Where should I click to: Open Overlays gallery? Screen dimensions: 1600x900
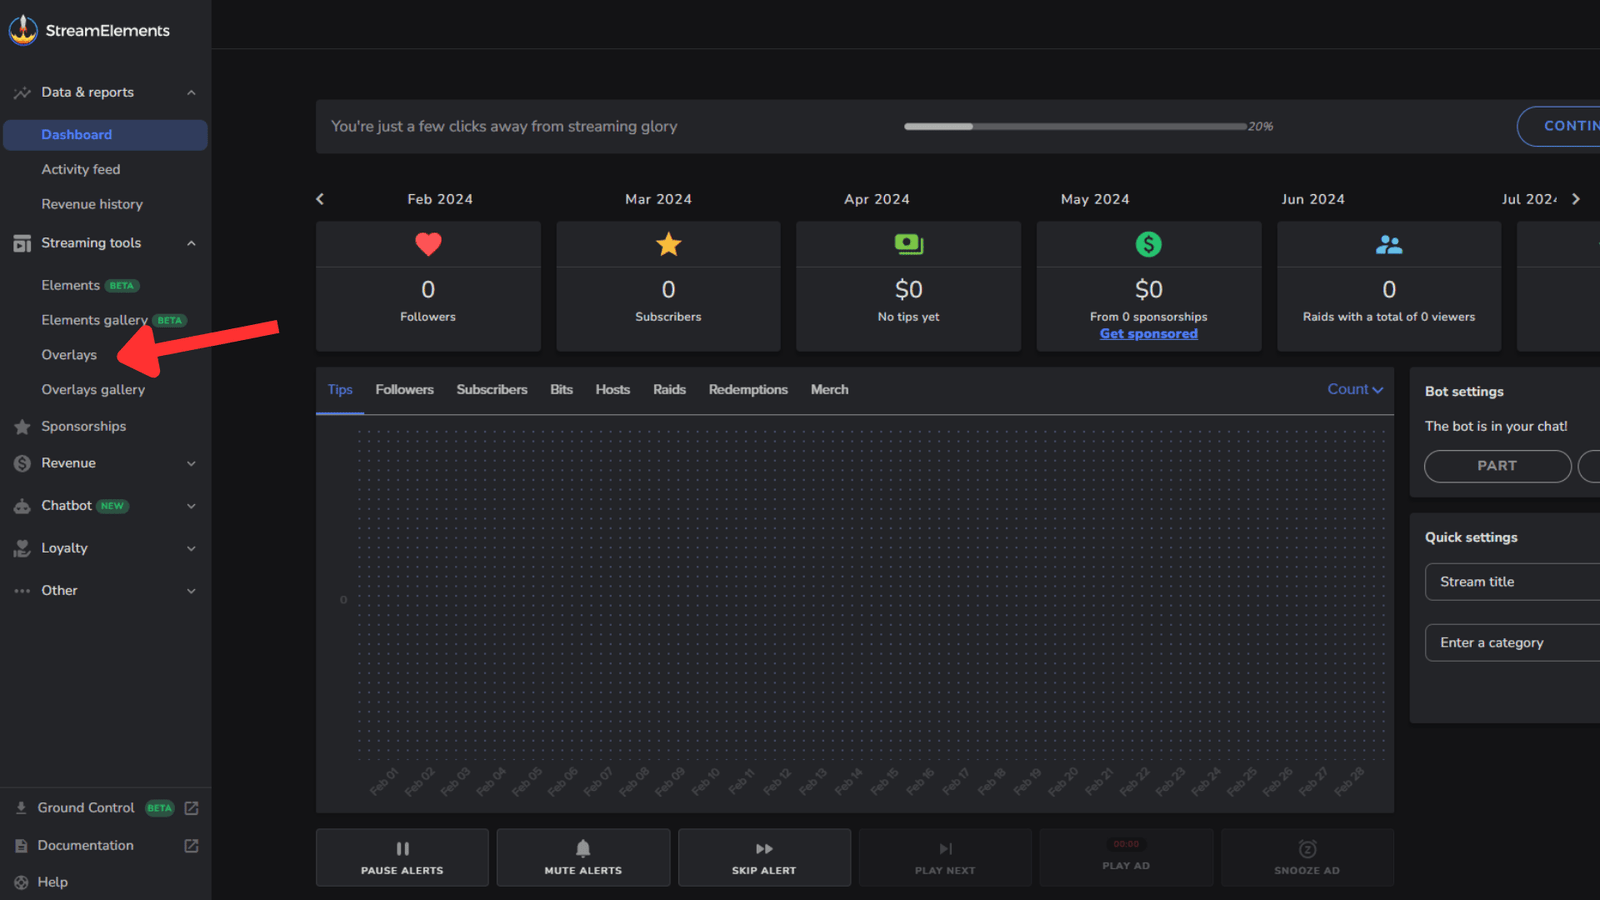(93, 390)
